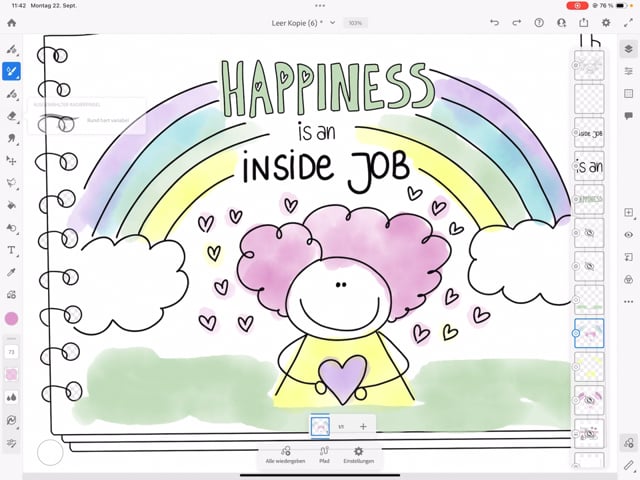Viewport: 640px width, 480px height.
Task: Tap the red screen recording indicator
Action: tap(577, 6)
